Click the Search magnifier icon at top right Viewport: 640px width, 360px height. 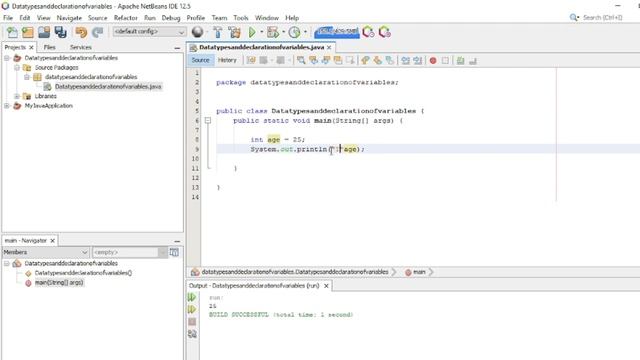pos(574,18)
